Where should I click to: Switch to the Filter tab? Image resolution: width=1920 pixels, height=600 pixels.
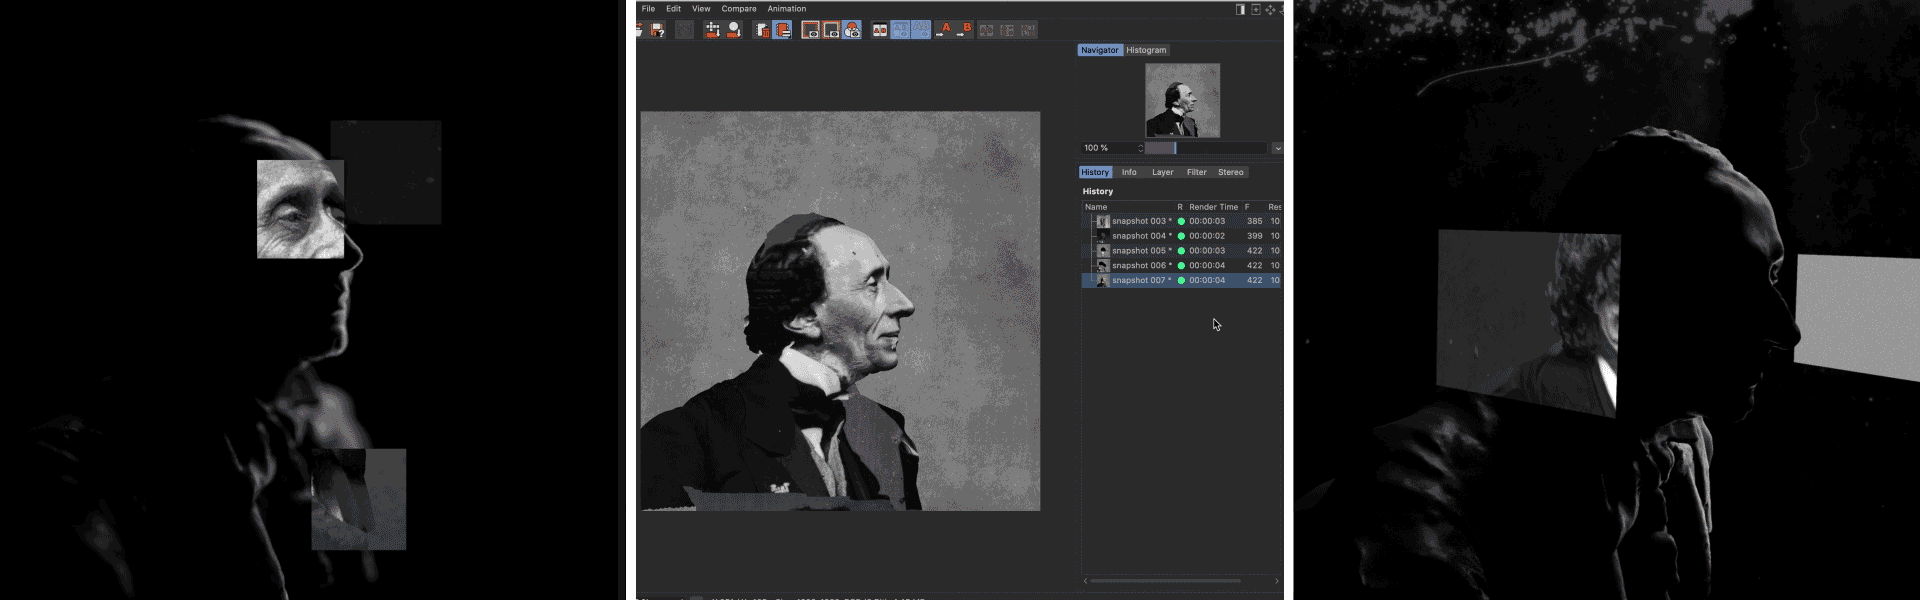click(x=1196, y=172)
